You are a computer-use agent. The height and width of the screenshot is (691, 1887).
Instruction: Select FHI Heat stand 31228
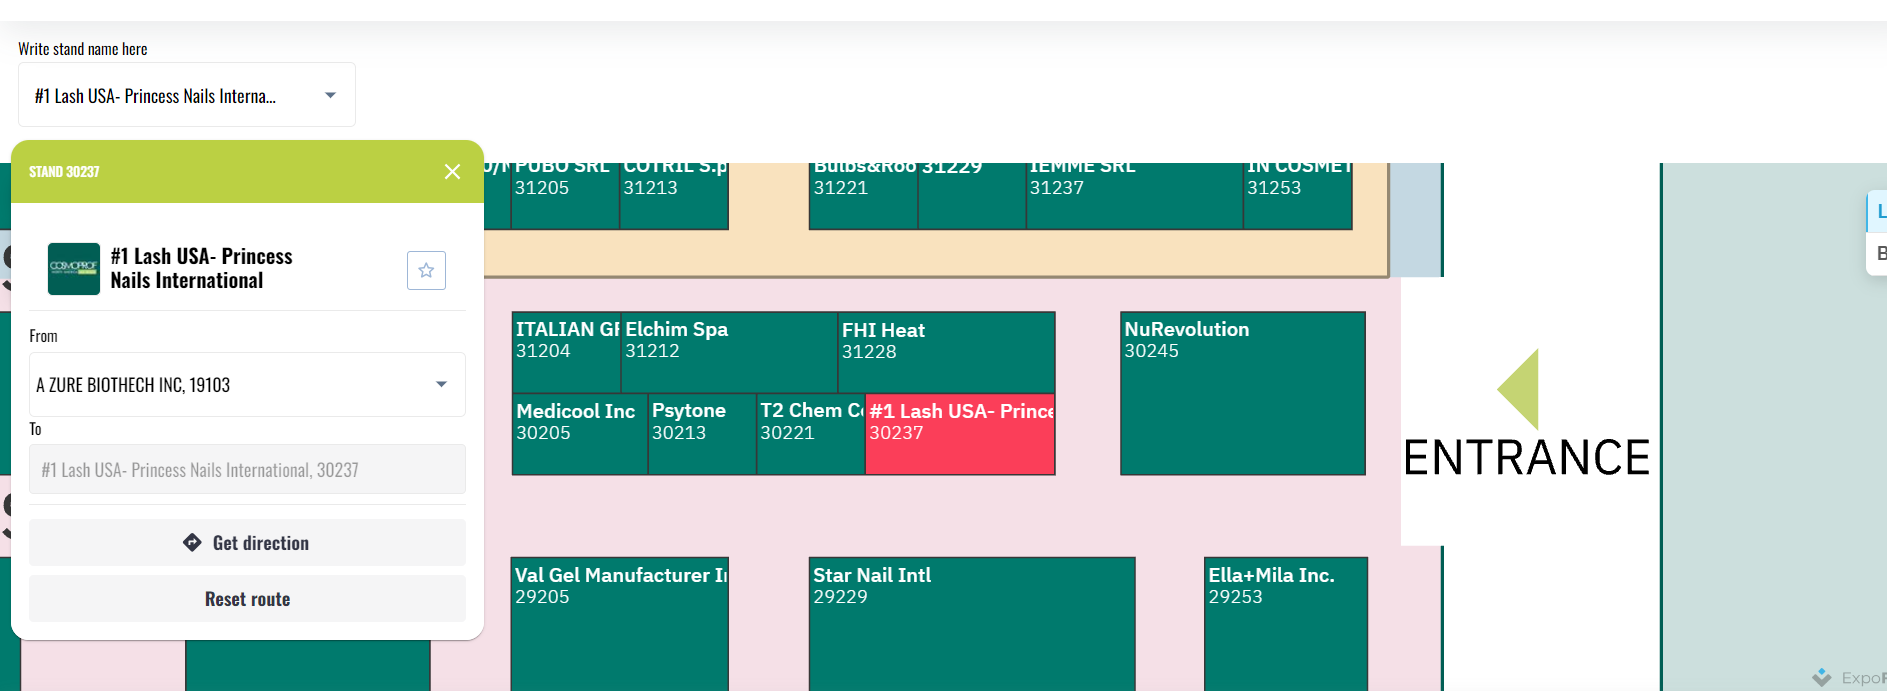click(x=945, y=352)
